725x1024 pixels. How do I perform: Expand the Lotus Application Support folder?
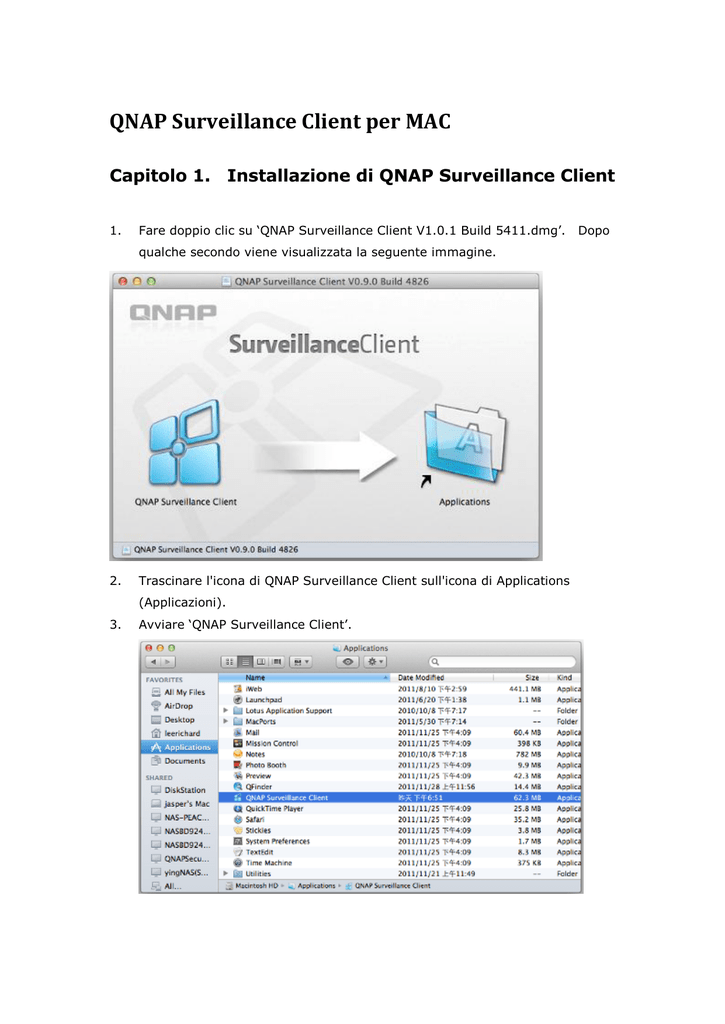click(x=225, y=711)
